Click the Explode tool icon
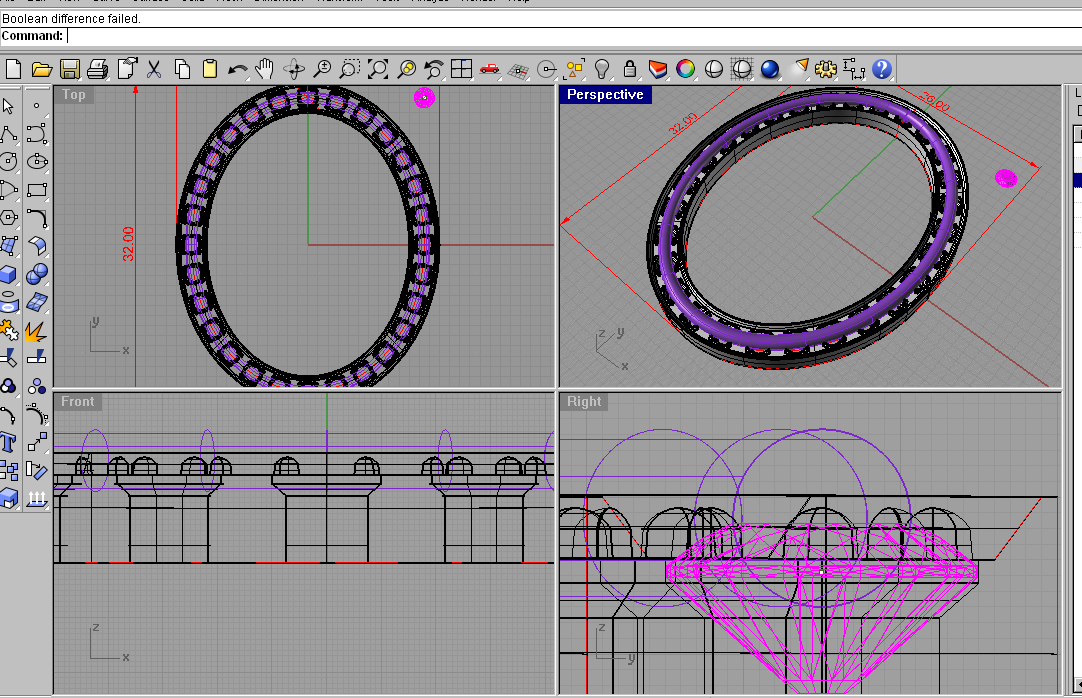The width and height of the screenshot is (1082, 698). point(36,330)
